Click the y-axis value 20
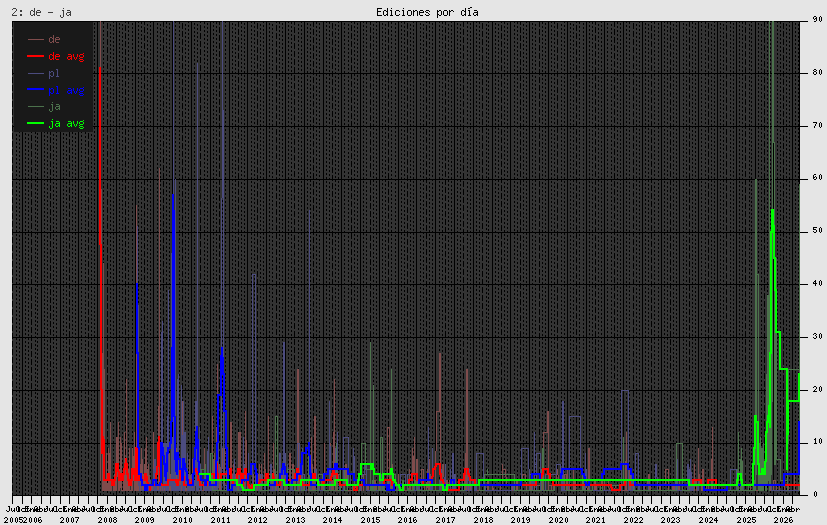This screenshot has height=525, width=827. tap(818, 389)
